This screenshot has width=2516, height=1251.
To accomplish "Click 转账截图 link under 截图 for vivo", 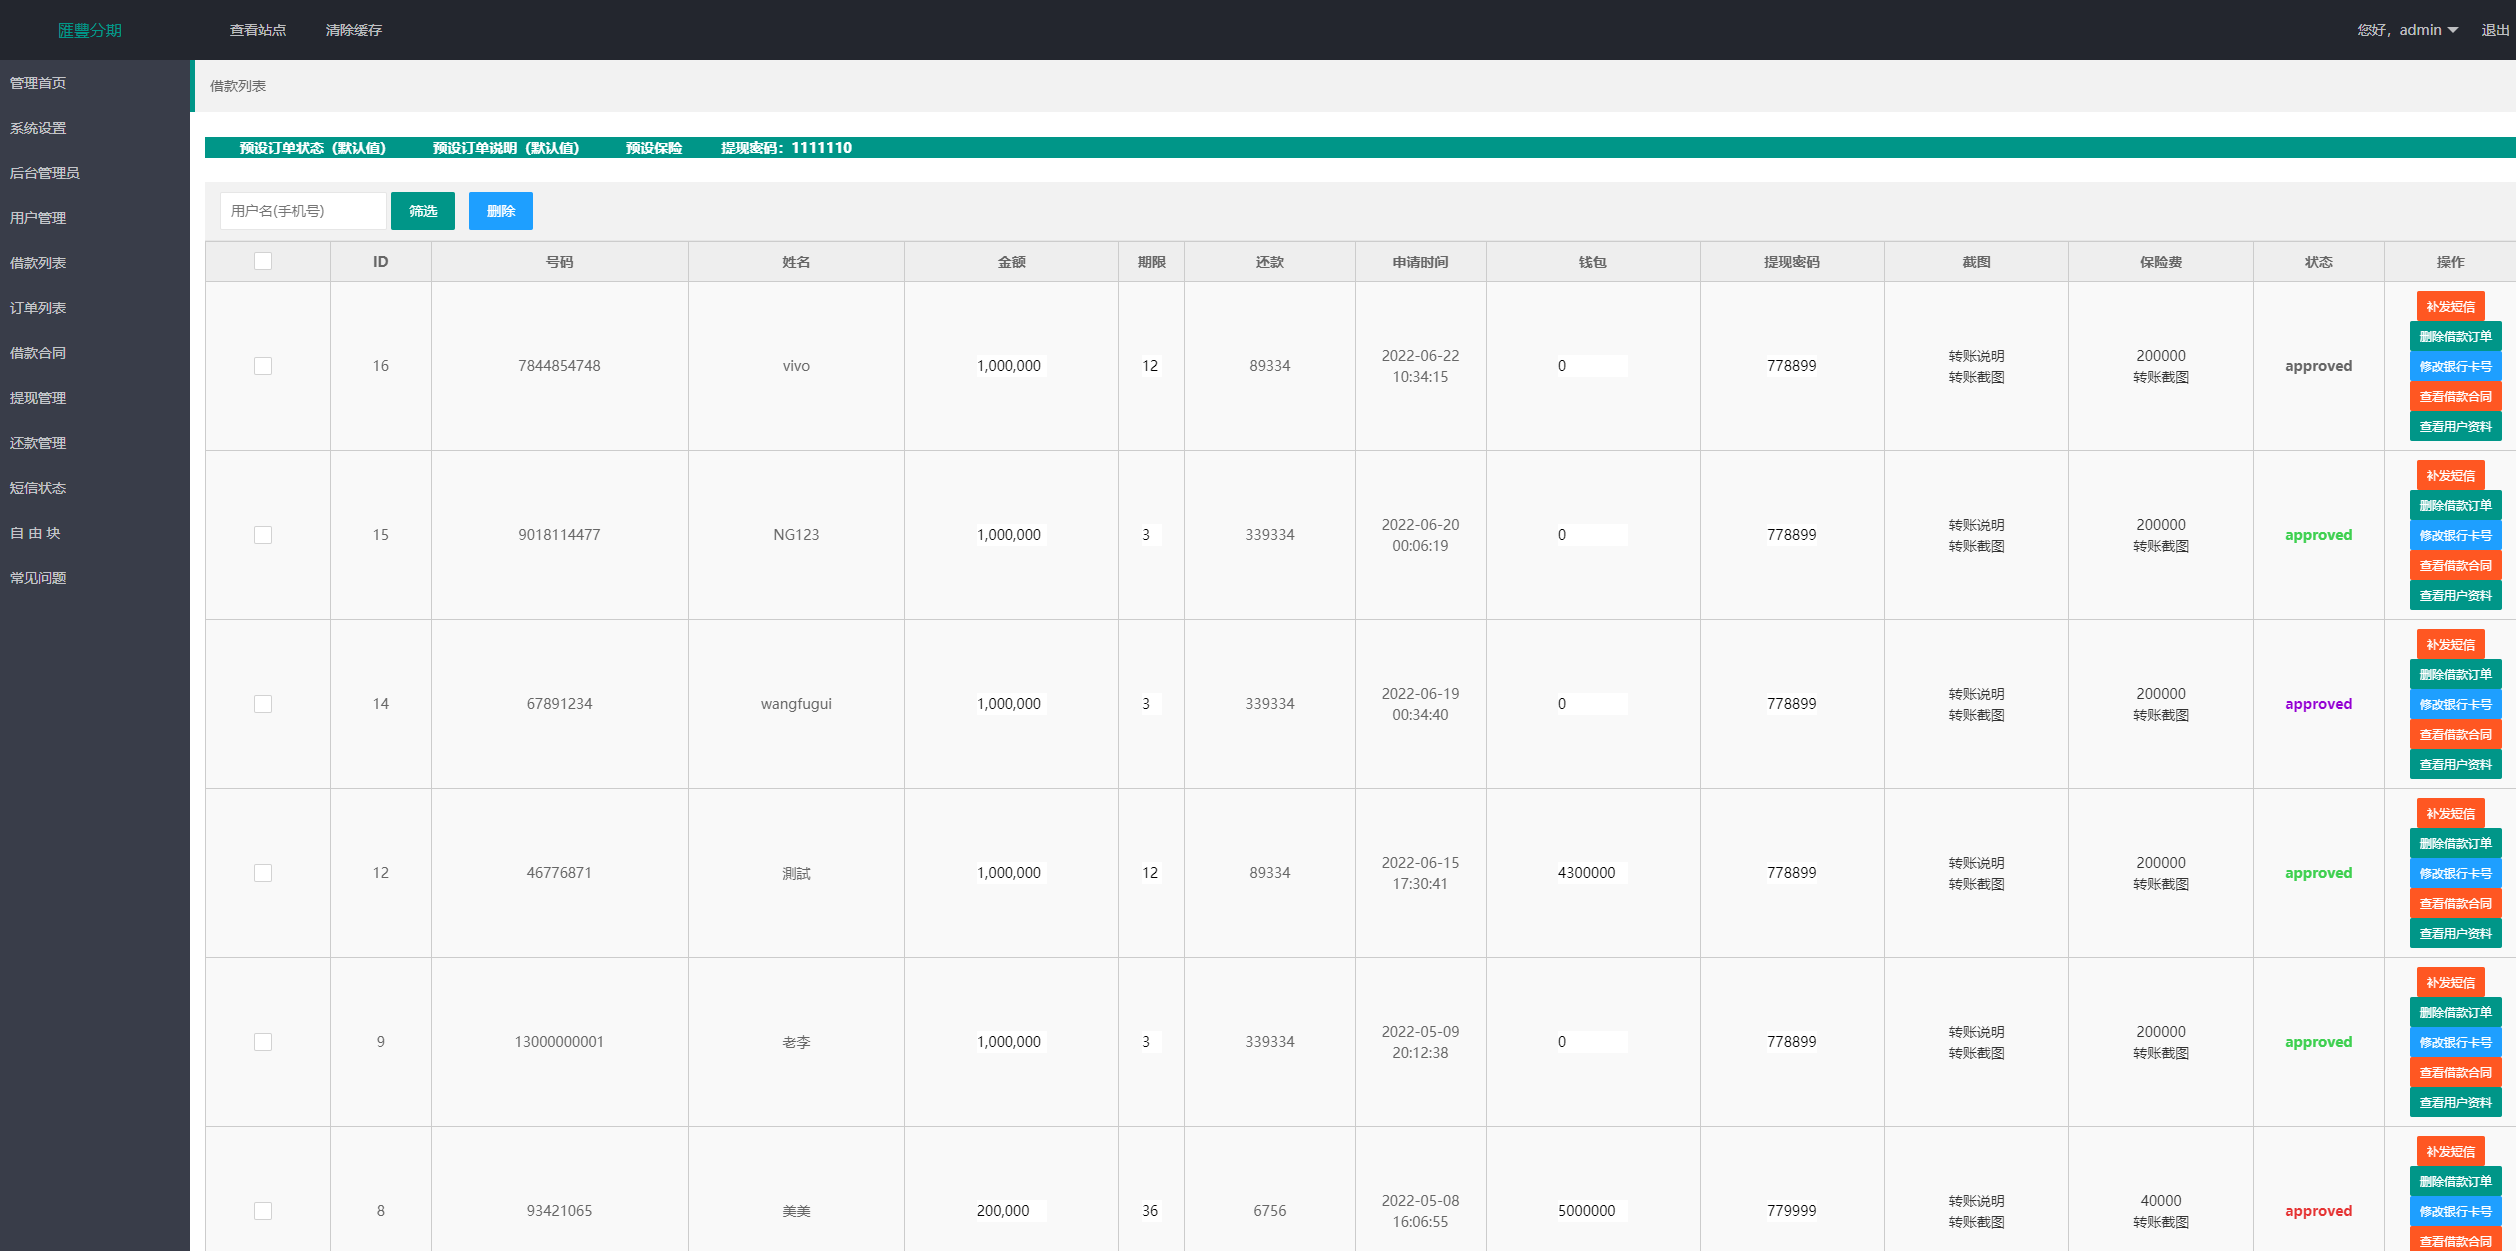I will point(1976,377).
